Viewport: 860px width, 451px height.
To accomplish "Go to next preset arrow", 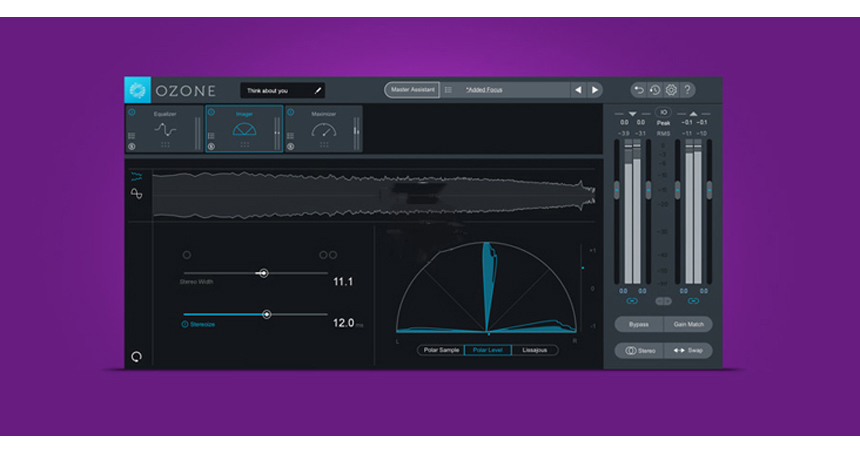I will coord(595,90).
